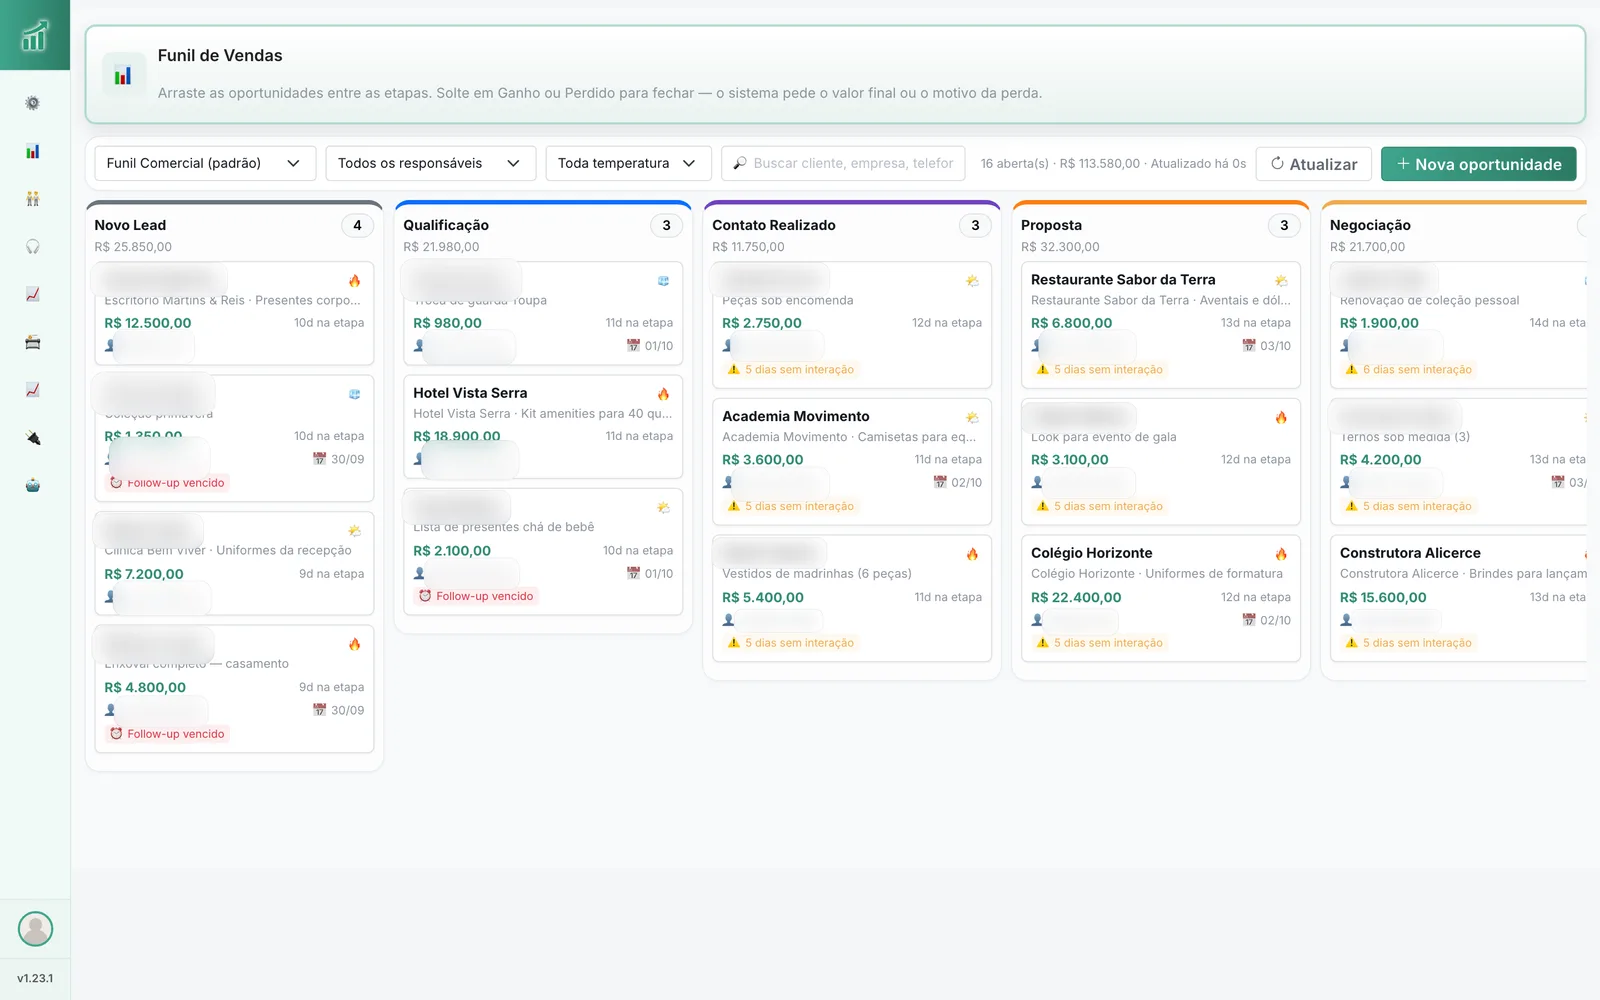This screenshot has width=1600, height=1000.
Task: Click the app logo with growth chart
Action: point(35,35)
